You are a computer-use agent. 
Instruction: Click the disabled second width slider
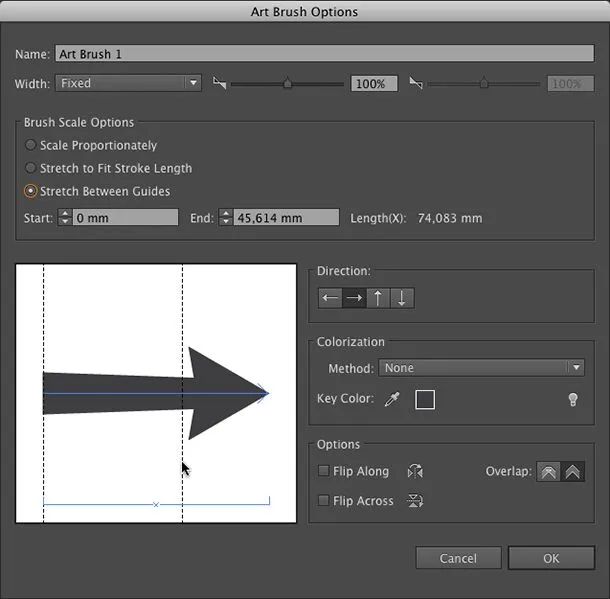(x=484, y=83)
